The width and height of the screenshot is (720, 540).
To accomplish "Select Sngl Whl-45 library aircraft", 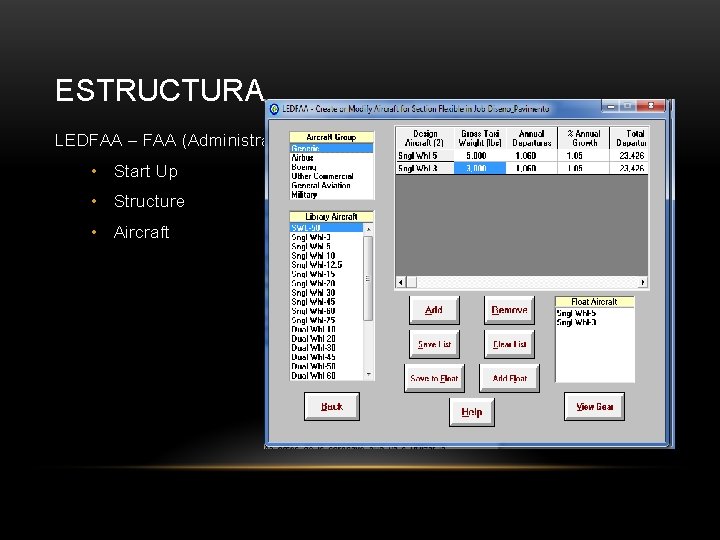I will click(x=326, y=301).
